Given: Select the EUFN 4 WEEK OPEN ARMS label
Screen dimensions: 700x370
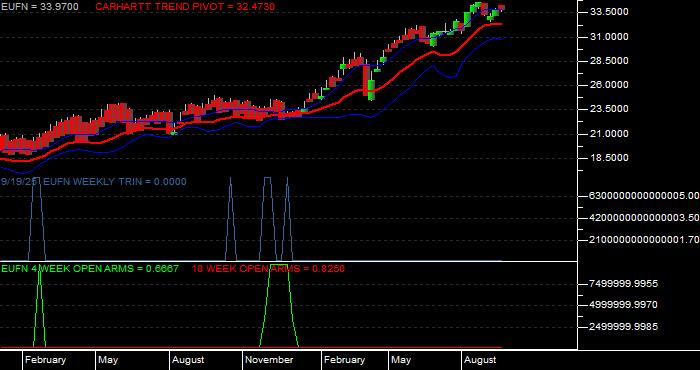Looking at the screenshot, I should [x=90, y=269].
